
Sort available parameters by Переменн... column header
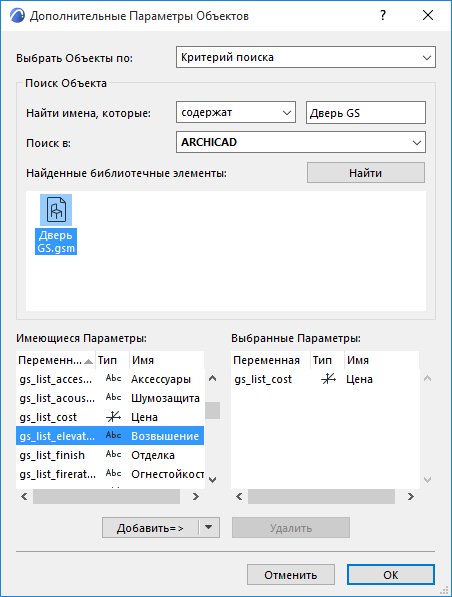tap(56, 360)
